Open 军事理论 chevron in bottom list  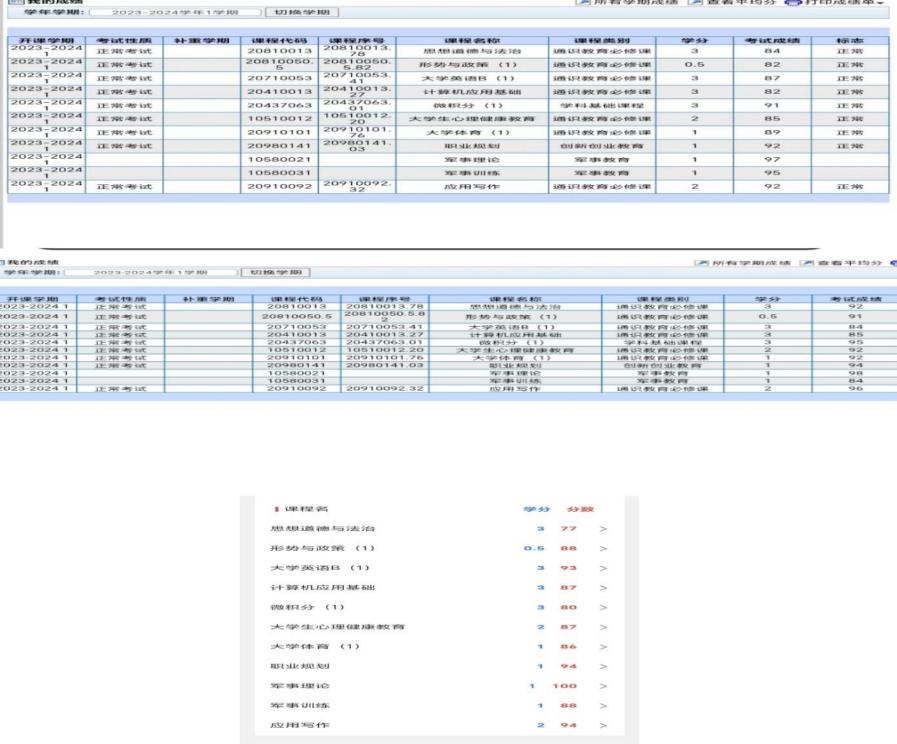(603, 686)
